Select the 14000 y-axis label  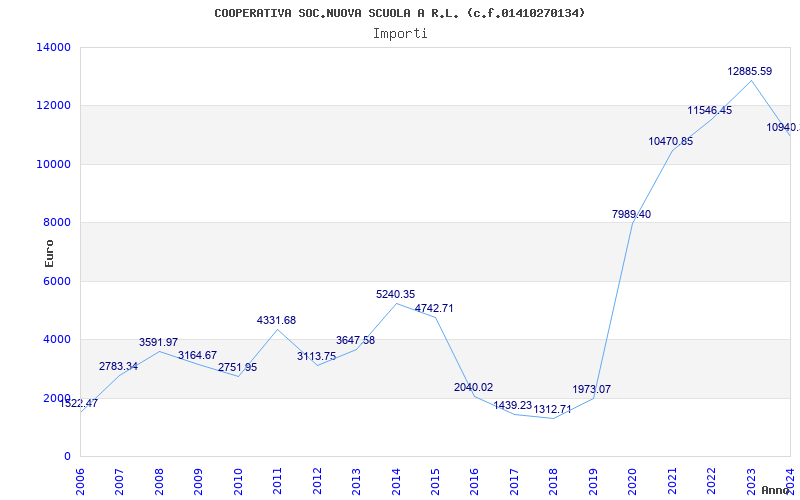[x=54, y=47]
